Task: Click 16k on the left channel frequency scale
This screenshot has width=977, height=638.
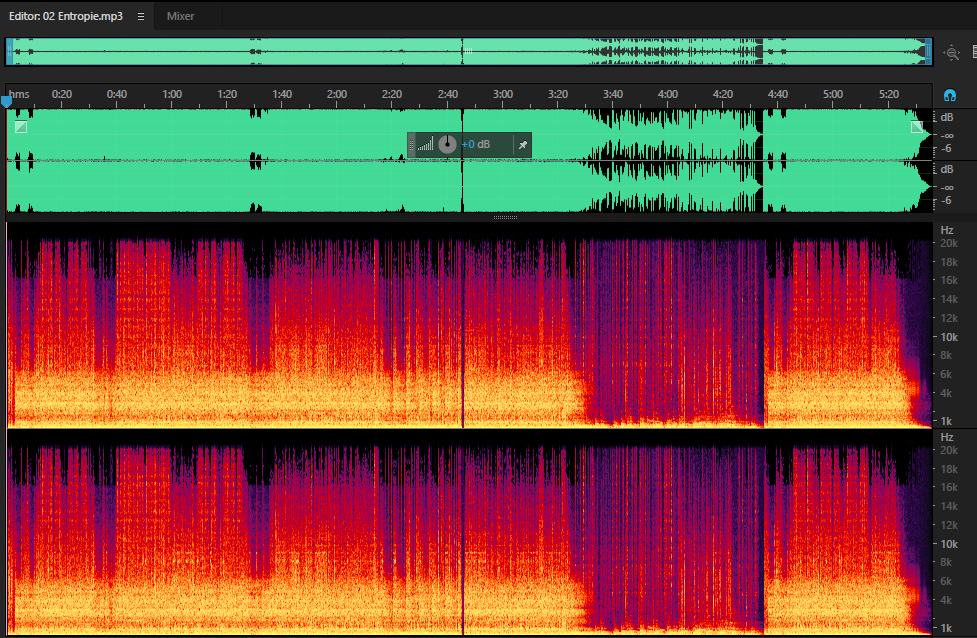Action: click(x=948, y=280)
